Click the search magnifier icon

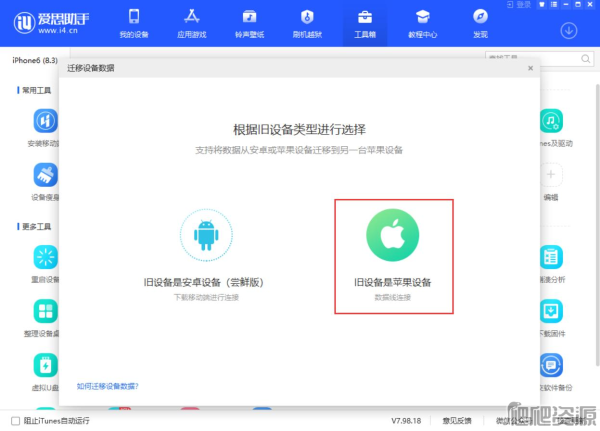coord(585,59)
